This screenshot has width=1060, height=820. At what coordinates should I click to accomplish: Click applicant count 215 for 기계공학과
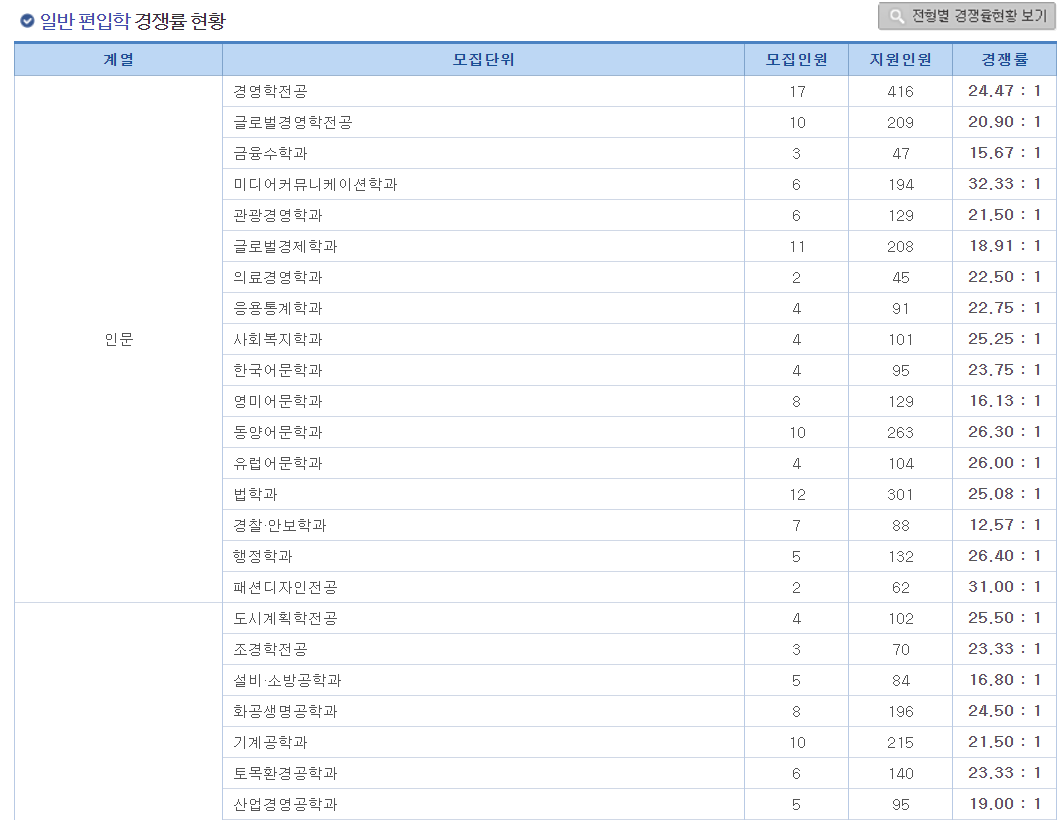coord(900,743)
